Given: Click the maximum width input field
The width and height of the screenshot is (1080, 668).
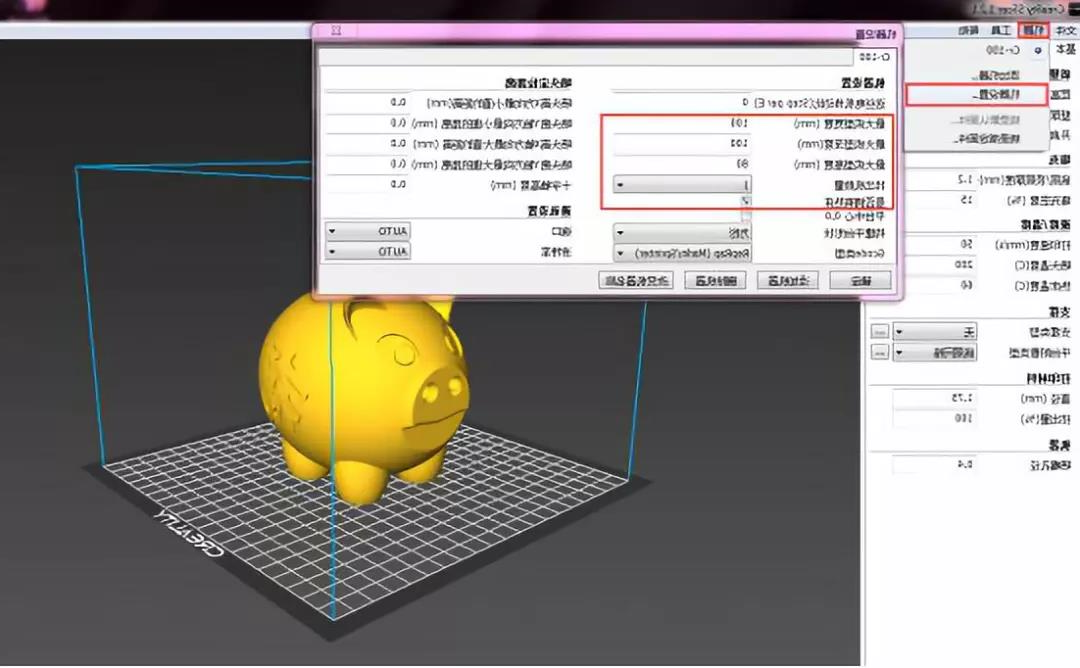Looking at the screenshot, I should 681,121.
